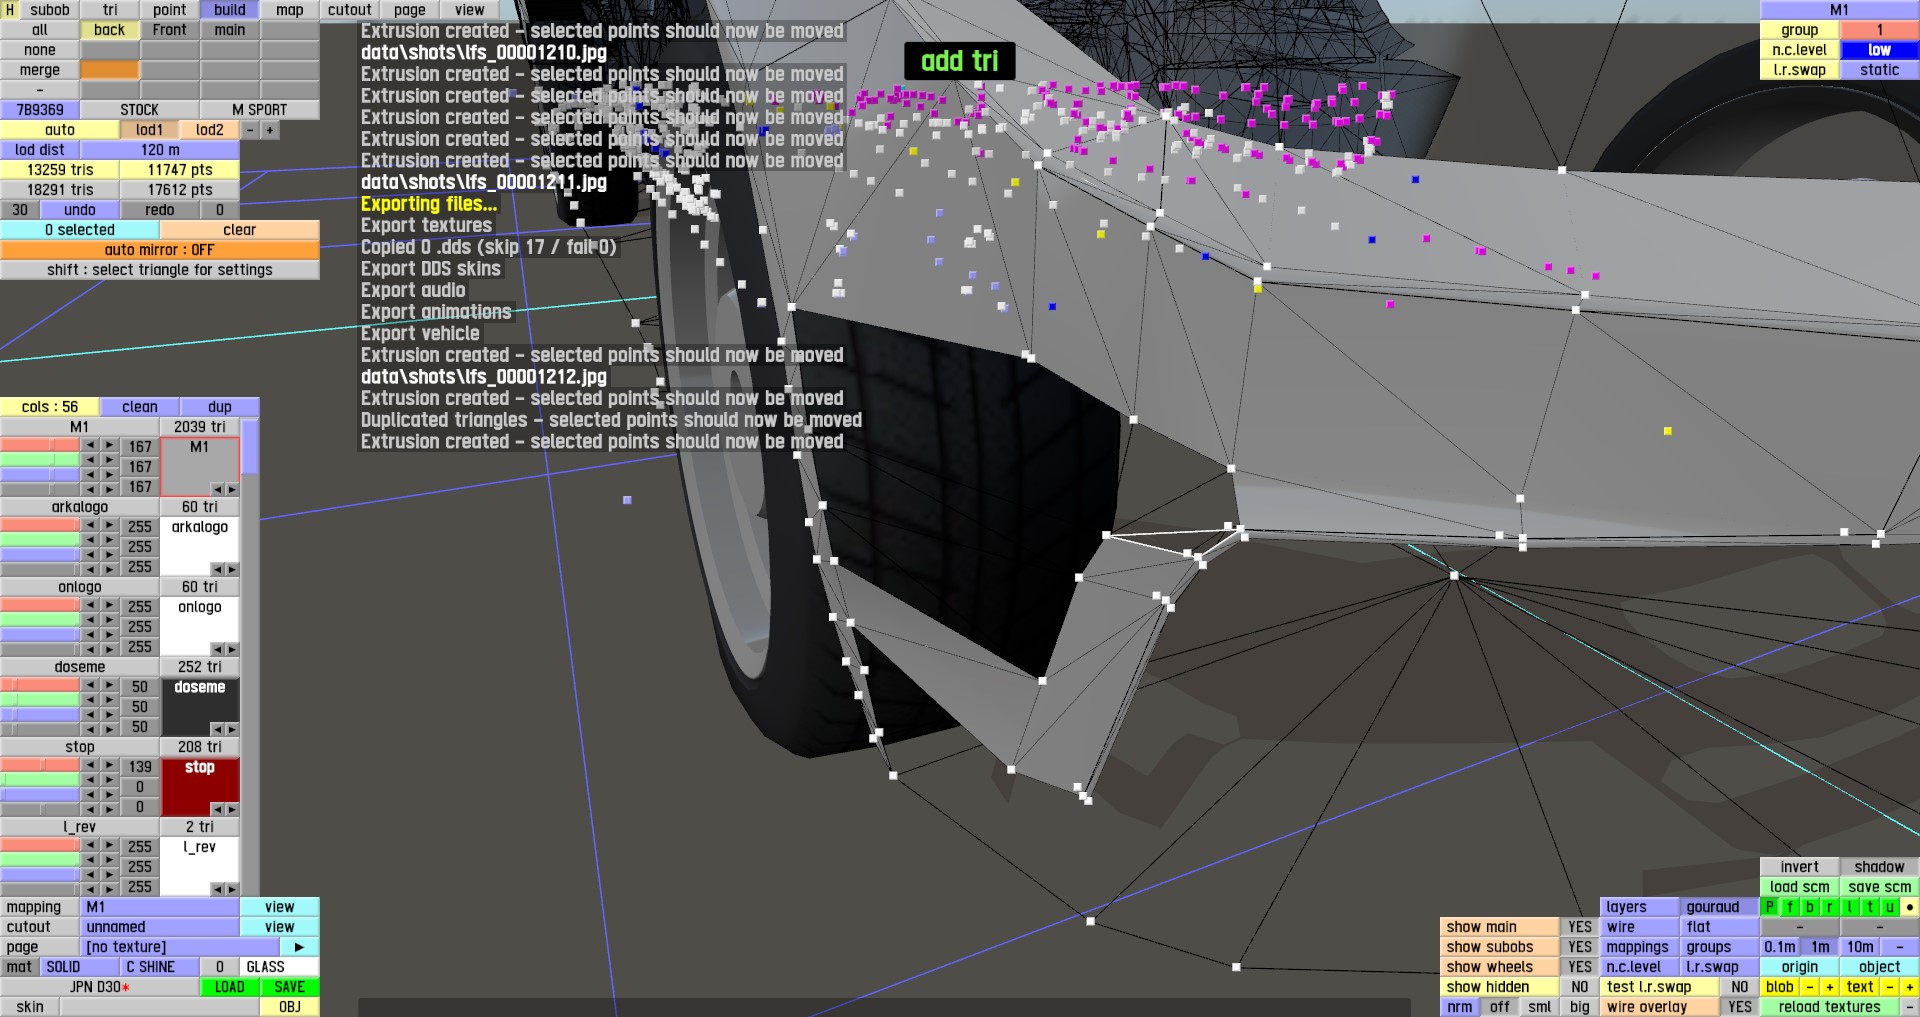The height and width of the screenshot is (1017, 1920).
Task: Open the page texture arrow selector
Action: [299, 947]
